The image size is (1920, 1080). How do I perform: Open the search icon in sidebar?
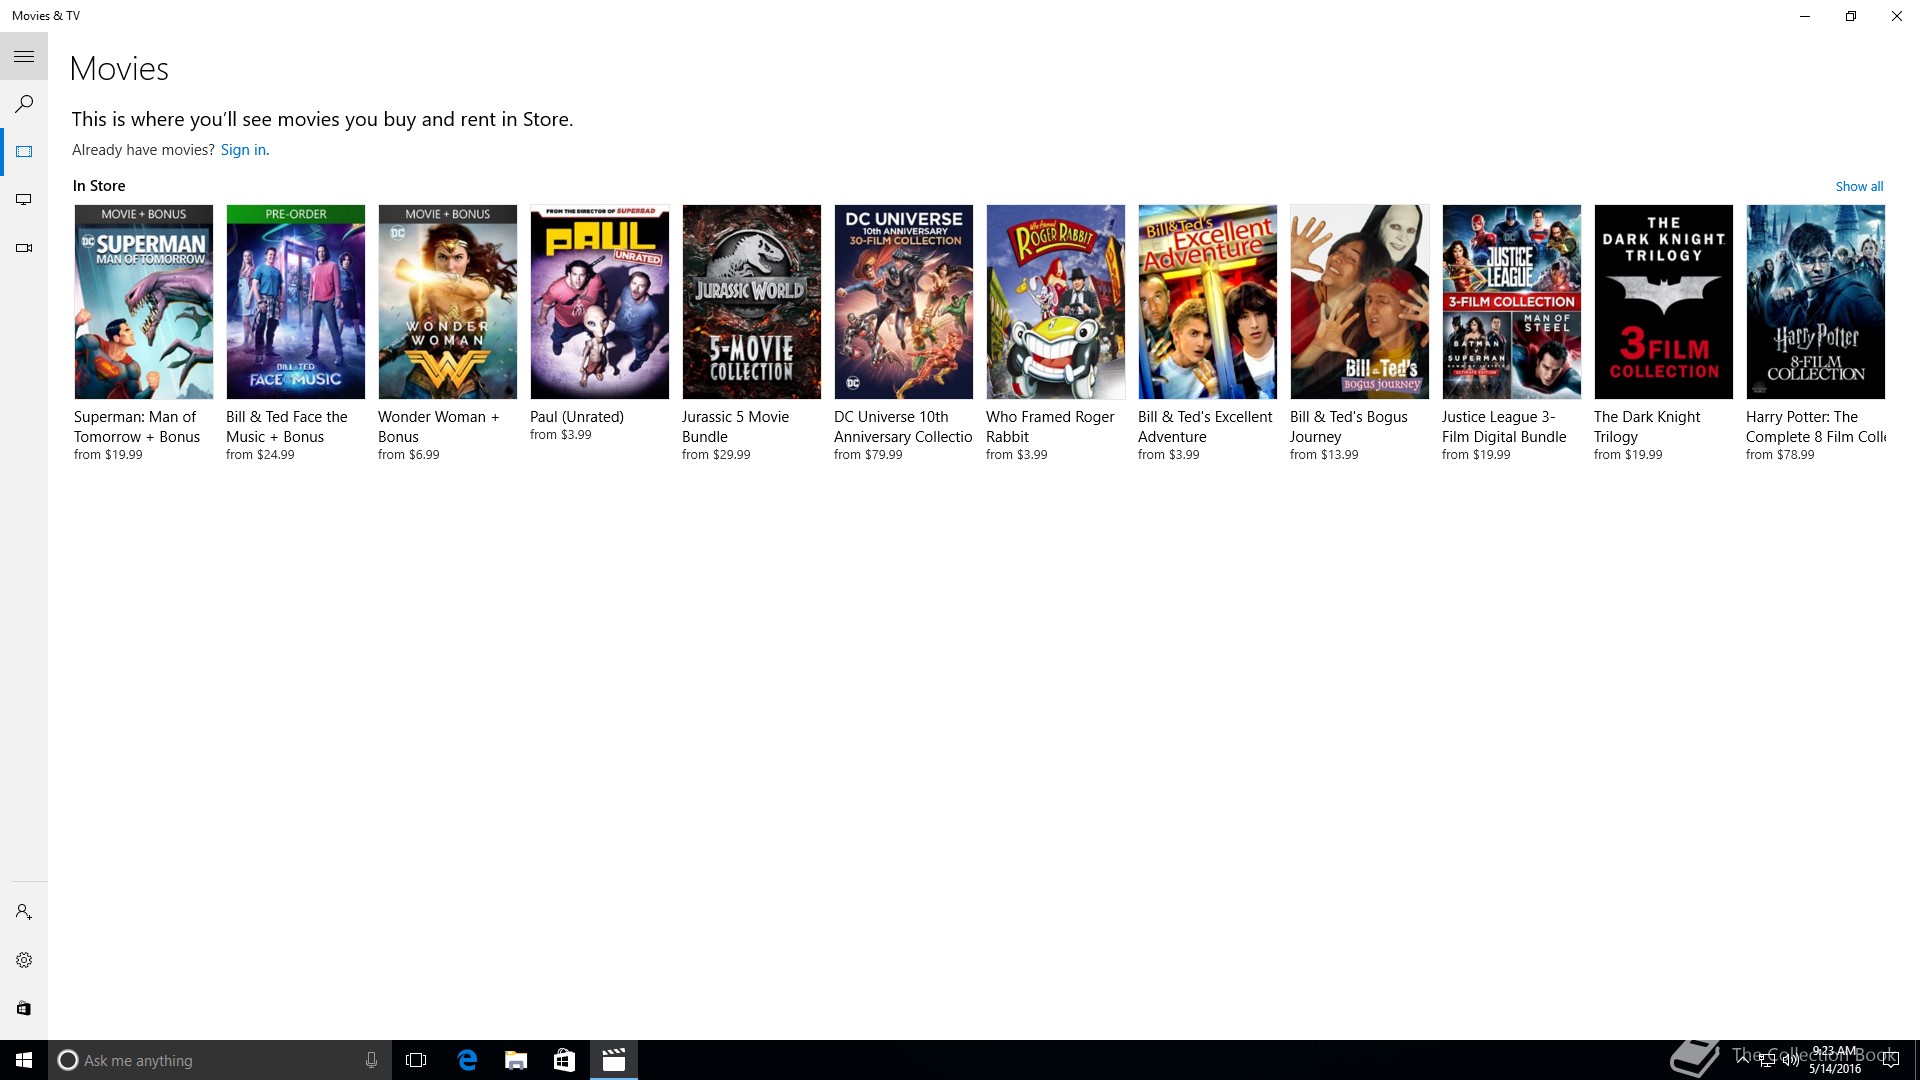point(24,104)
